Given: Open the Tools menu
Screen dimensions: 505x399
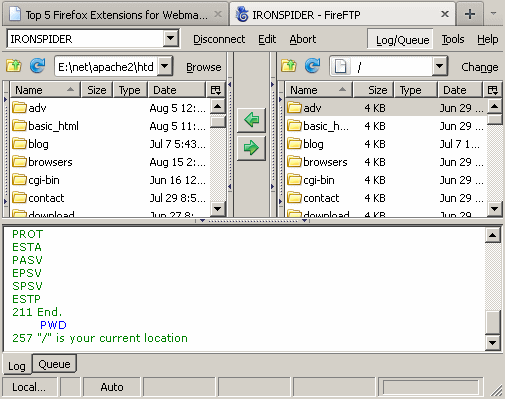Looking at the screenshot, I should pos(453,39).
